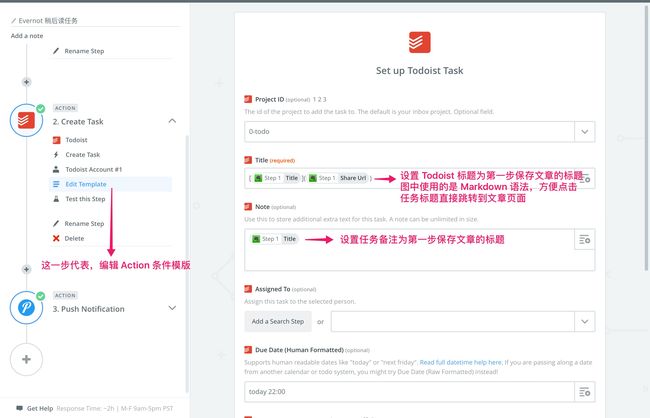Open insert-field icon in Title field

tap(585, 178)
